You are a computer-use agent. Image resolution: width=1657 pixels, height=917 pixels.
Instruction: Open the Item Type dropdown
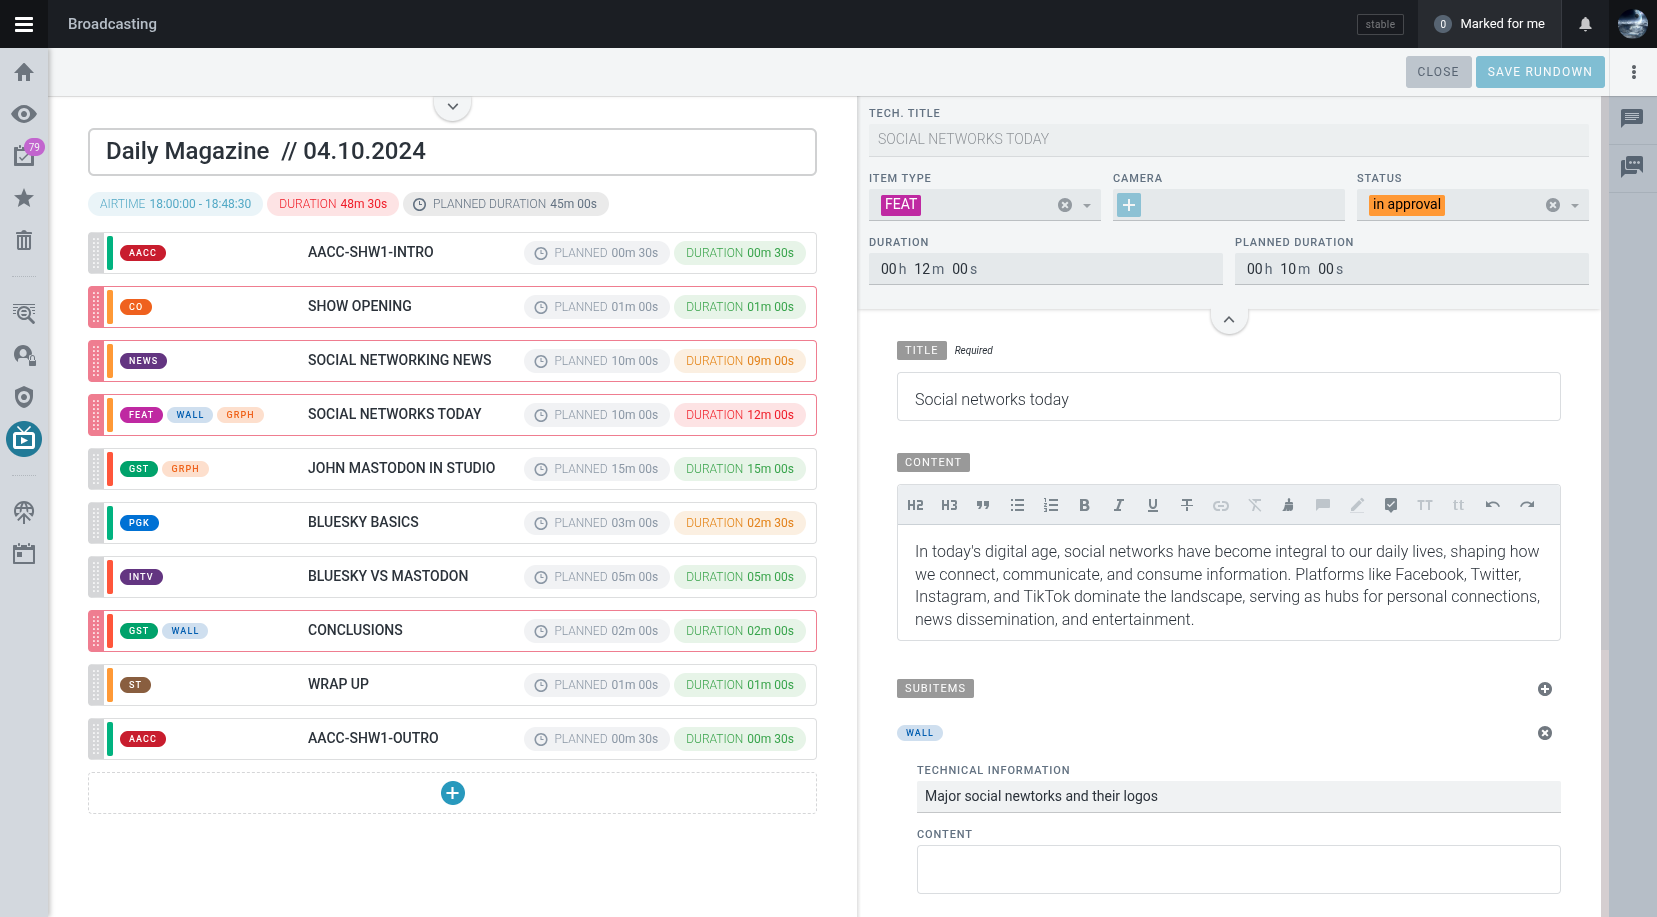coord(1087,206)
